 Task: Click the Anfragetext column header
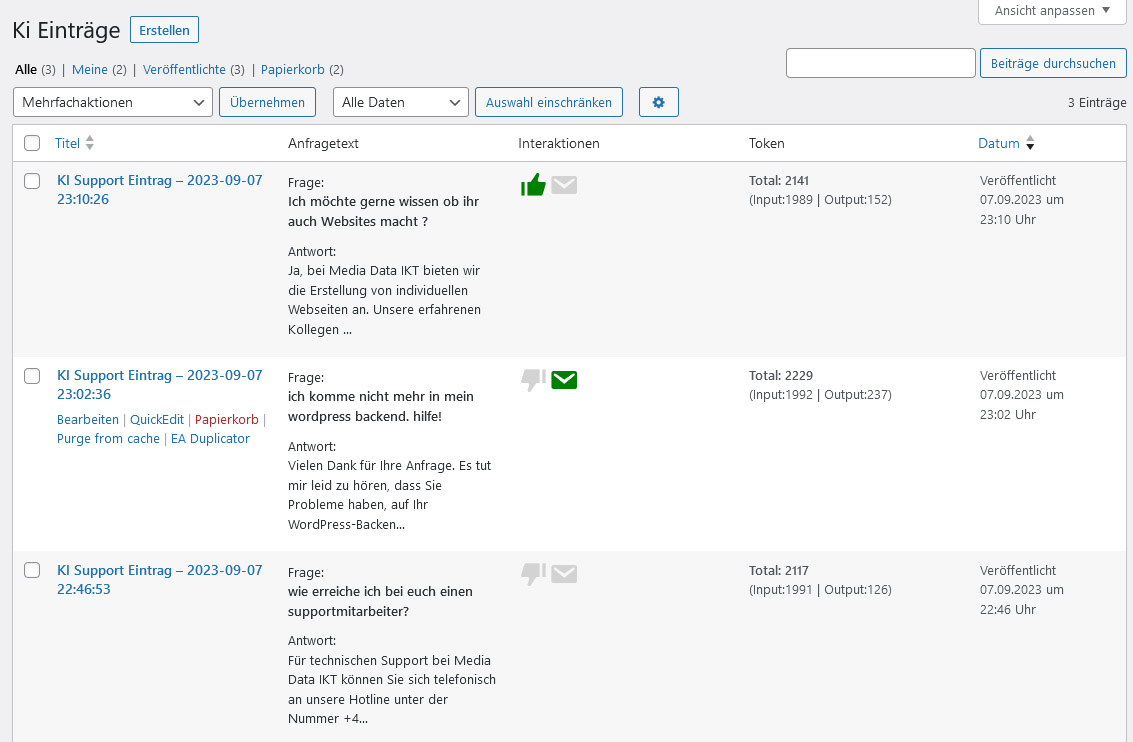coord(323,143)
